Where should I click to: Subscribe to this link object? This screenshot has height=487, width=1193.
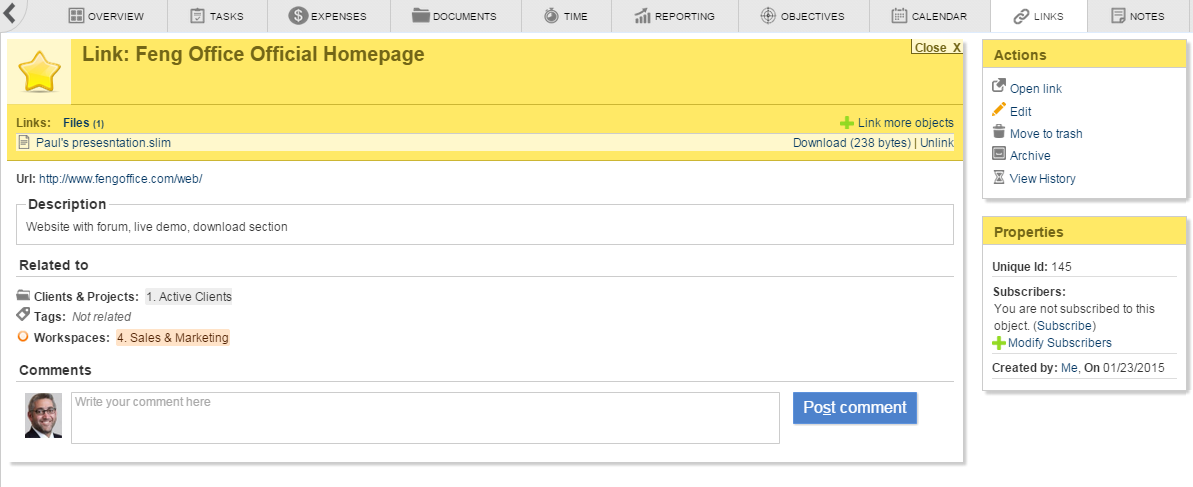tap(1064, 326)
